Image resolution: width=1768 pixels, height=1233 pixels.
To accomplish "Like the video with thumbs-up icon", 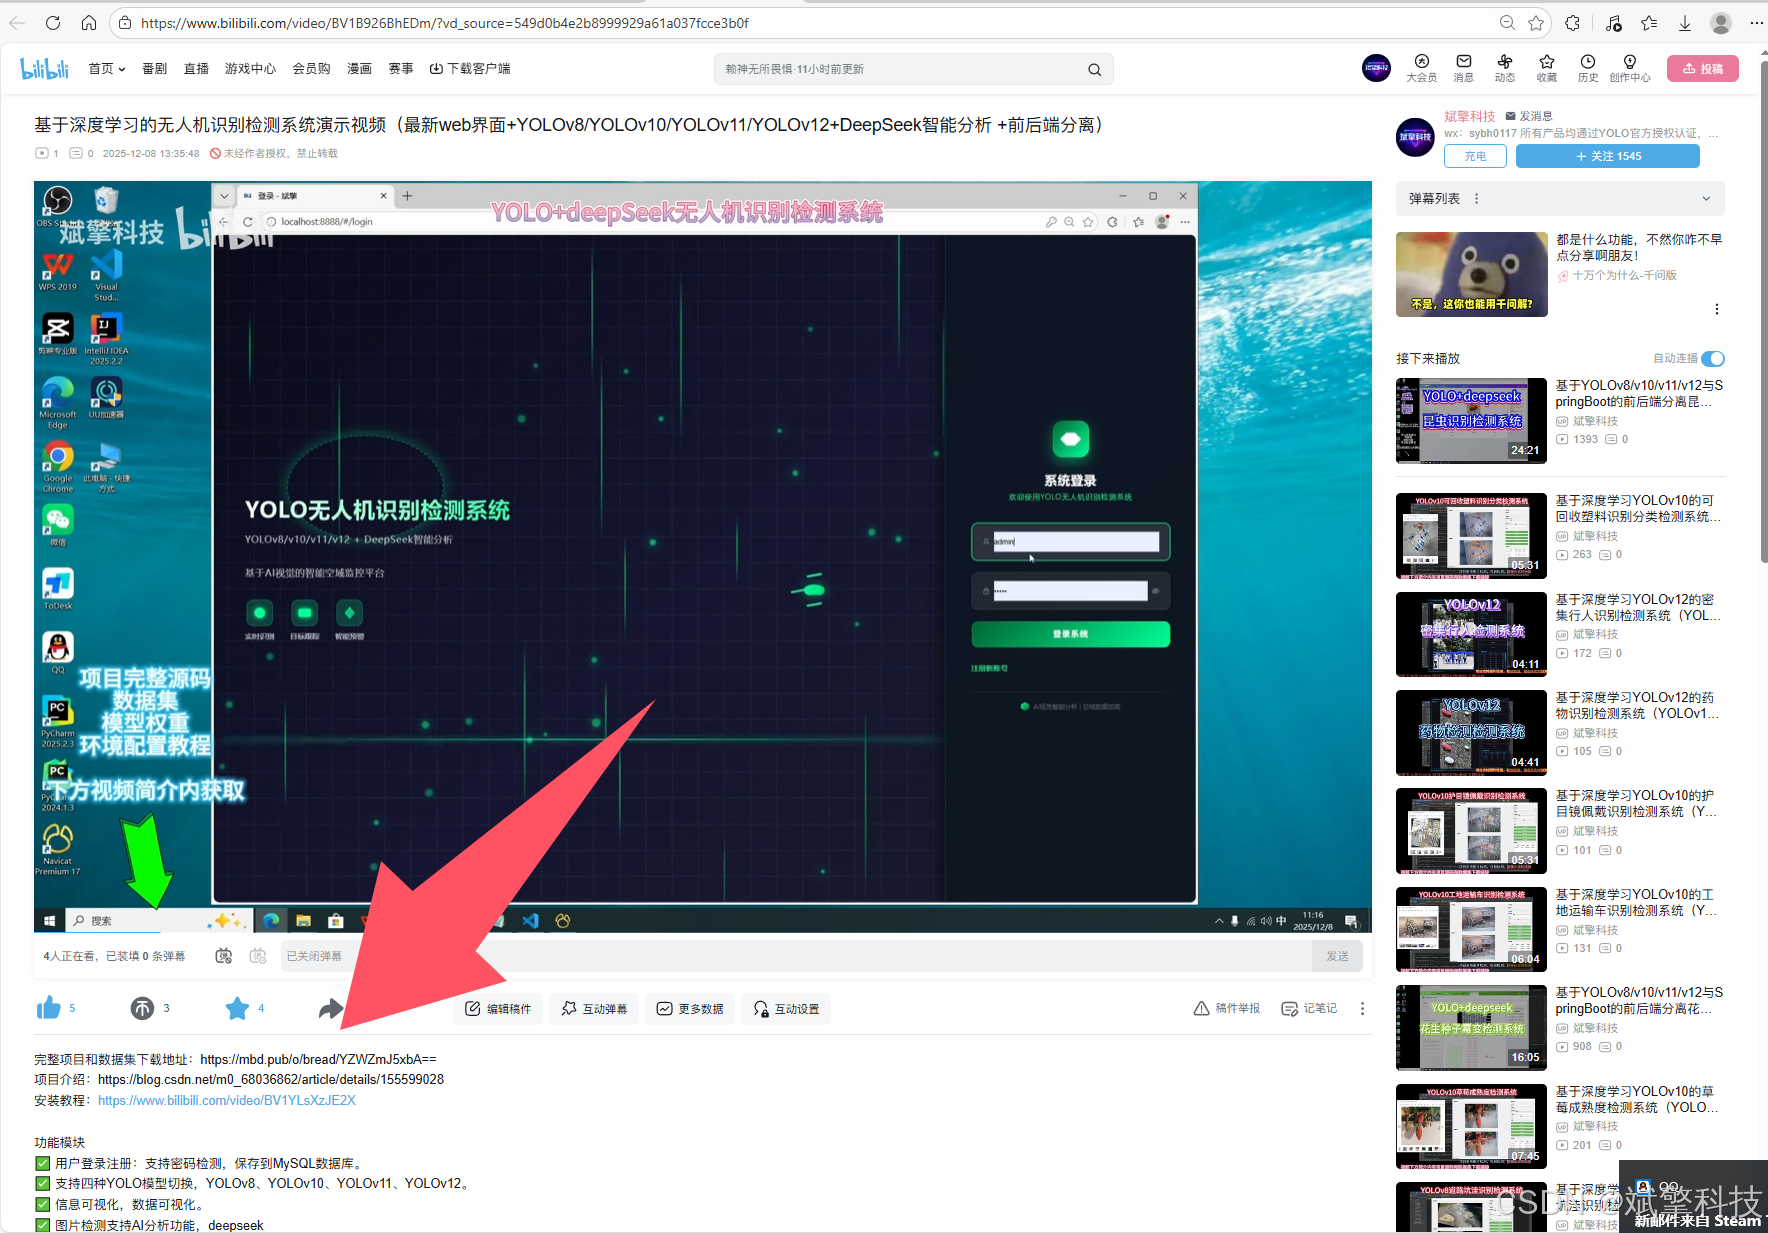I will click(48, 1008).
